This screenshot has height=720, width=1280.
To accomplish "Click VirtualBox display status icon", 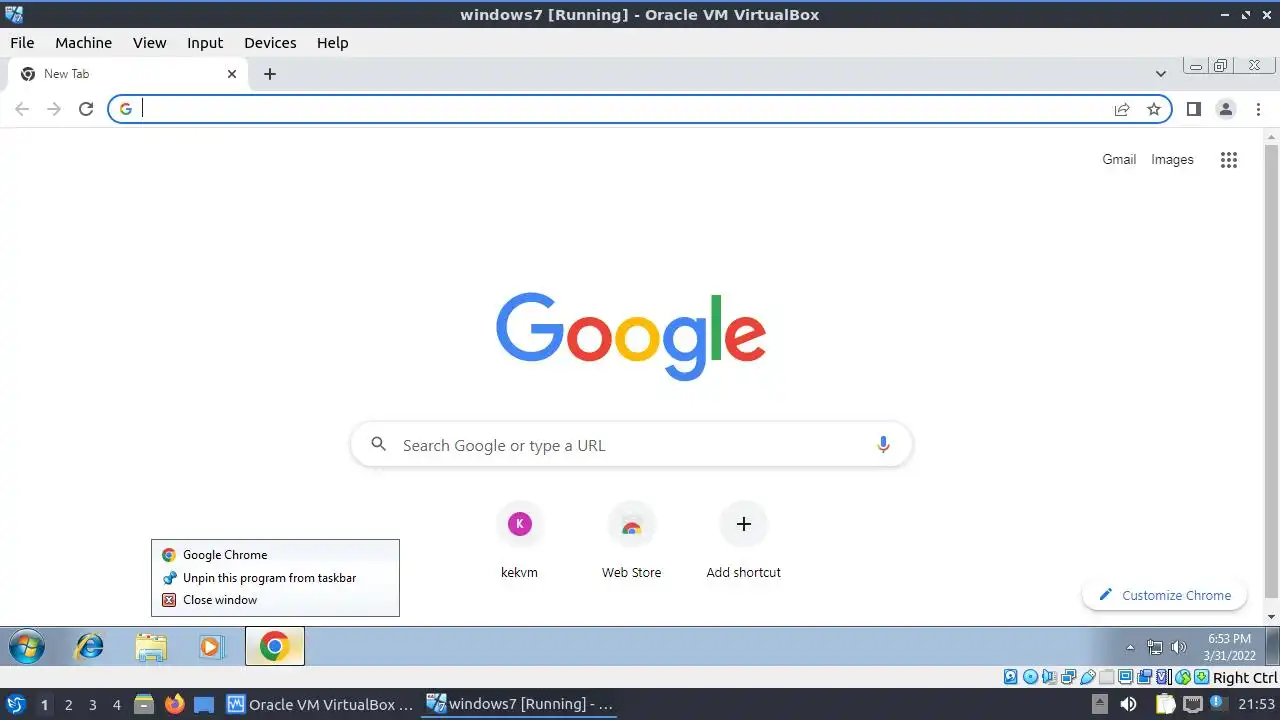I will pyautogui.click(x=1125, y=677).
